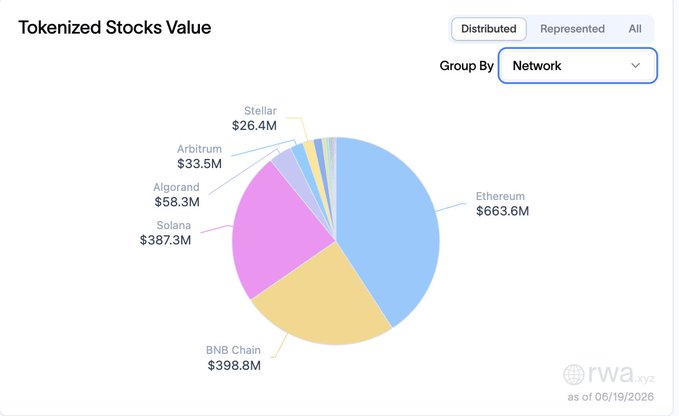Select the Distributed tab
The width and height of the screenshot is (679, 416).
pos(488,29)
